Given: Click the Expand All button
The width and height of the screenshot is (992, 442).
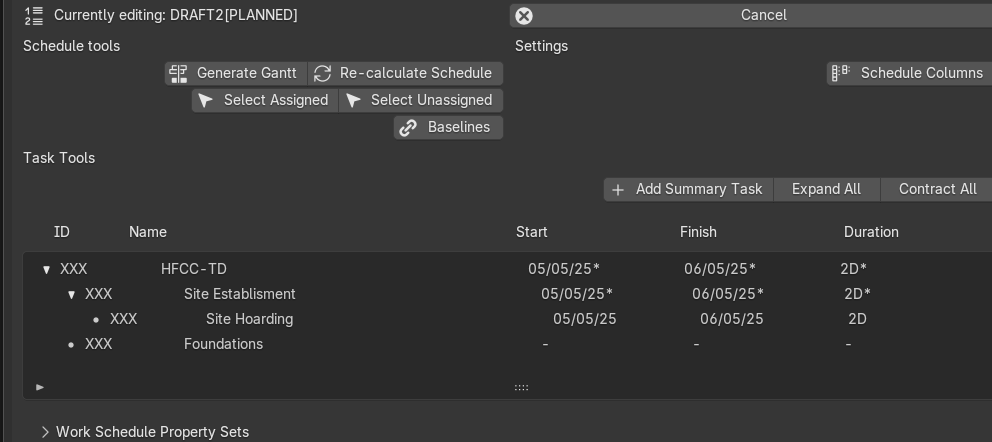Looking at the screenshot, I should [x=826, y=190].
